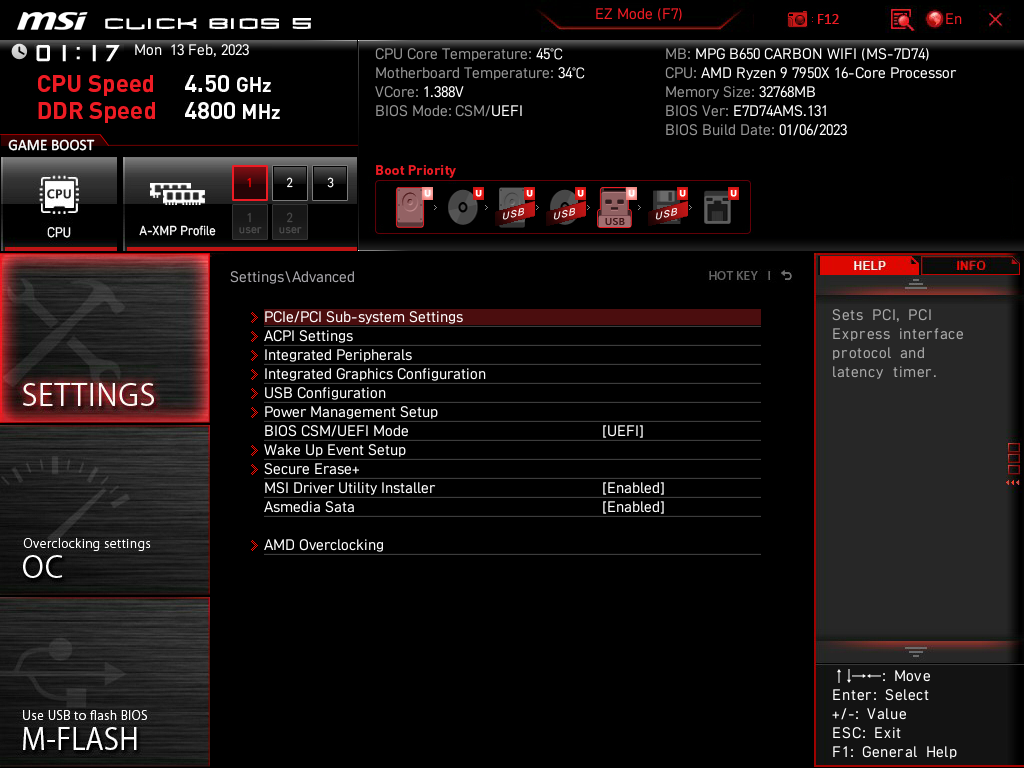Change language via the globe En icon
1024x768 pixels.
coord(944,20)
